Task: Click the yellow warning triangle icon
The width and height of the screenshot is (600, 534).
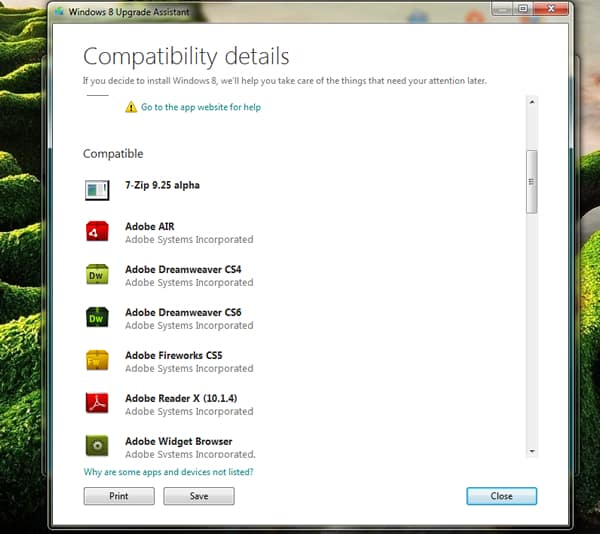Action: click(x=131, y=107)
